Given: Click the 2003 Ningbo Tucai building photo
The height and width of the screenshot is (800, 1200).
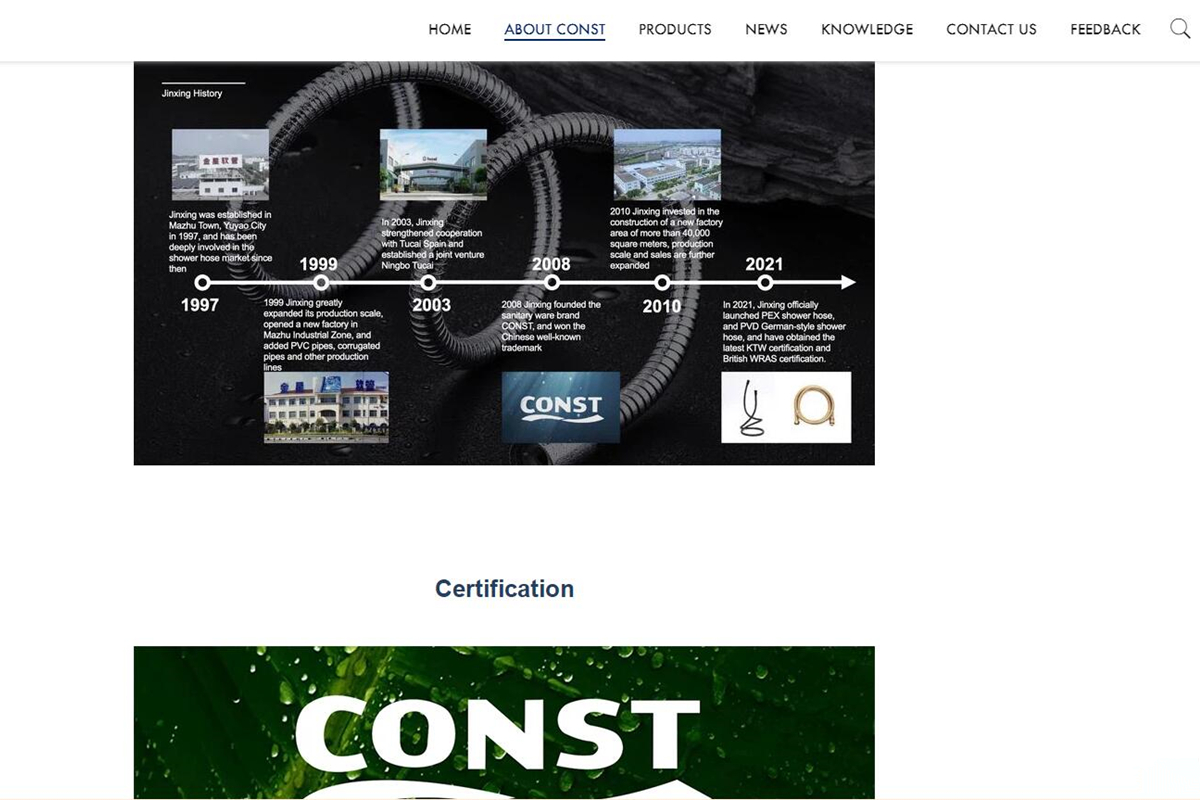Looking at the screenshot, I should coord(433,165).
